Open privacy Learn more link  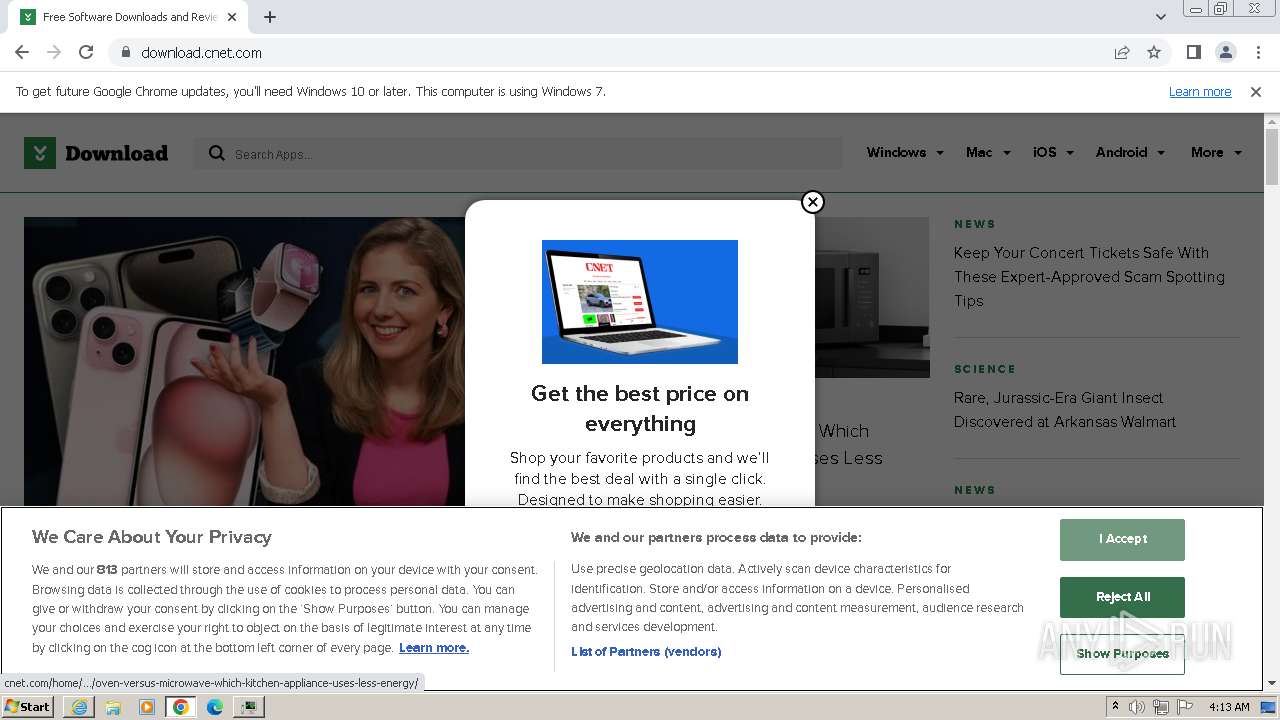point(434,648)
